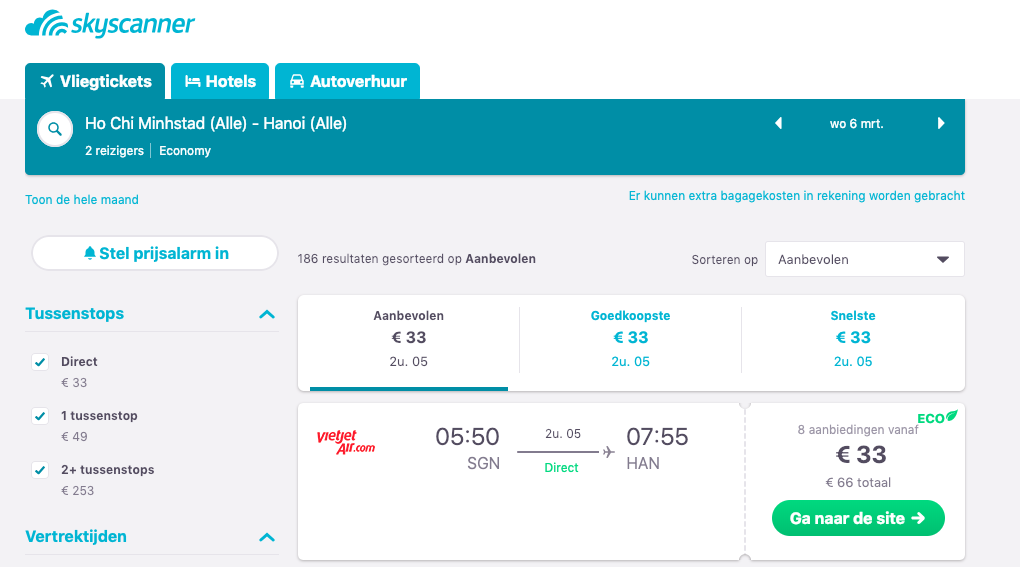The image size is (1020, 567).
Task: Click the ECO leaf badge
Action: pos(937,417)
